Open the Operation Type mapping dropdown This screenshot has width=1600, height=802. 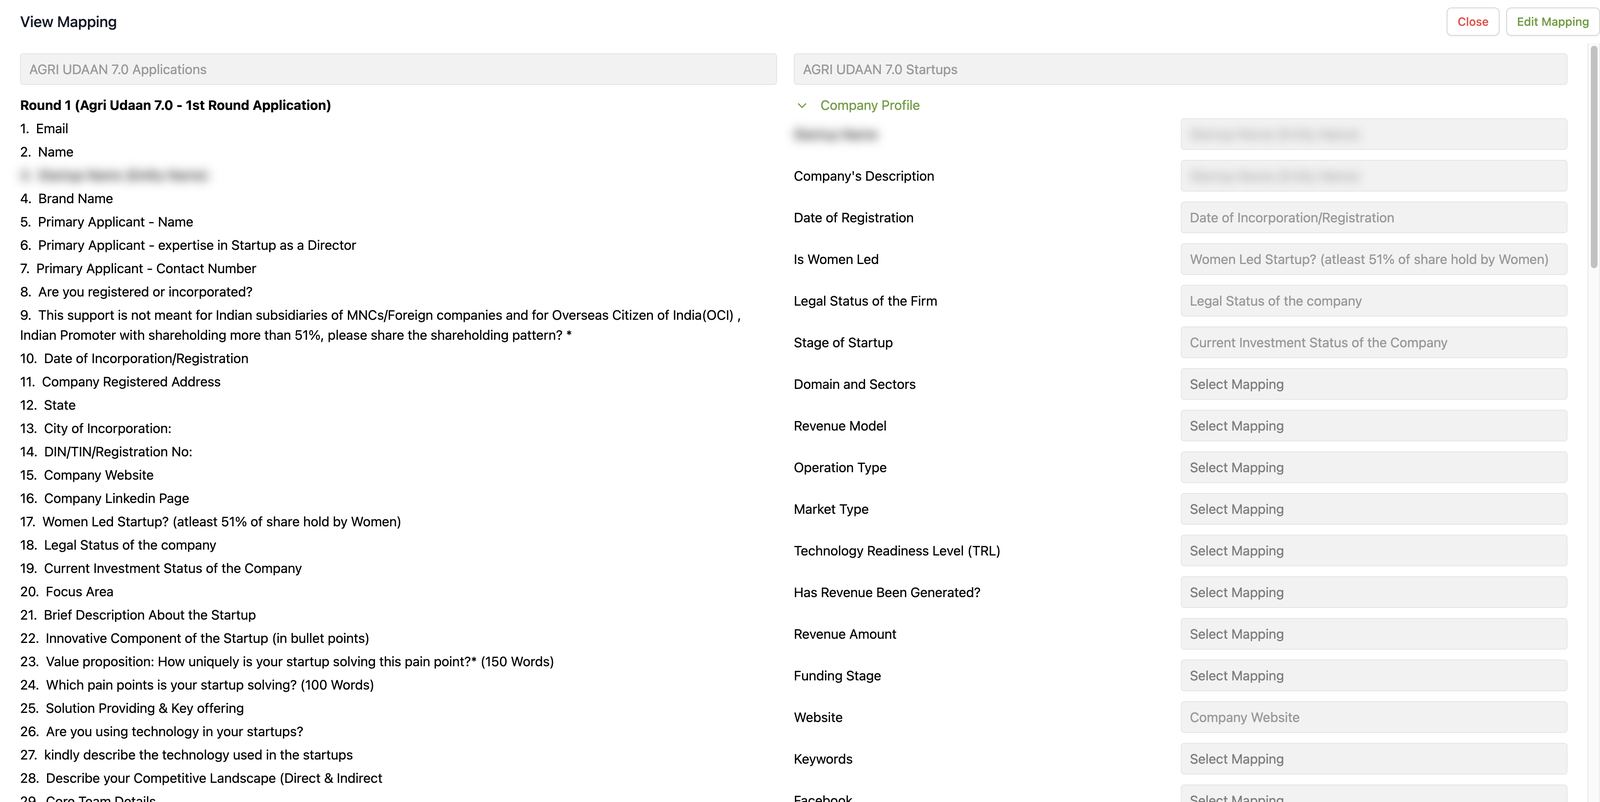[x=1373, y=468]
